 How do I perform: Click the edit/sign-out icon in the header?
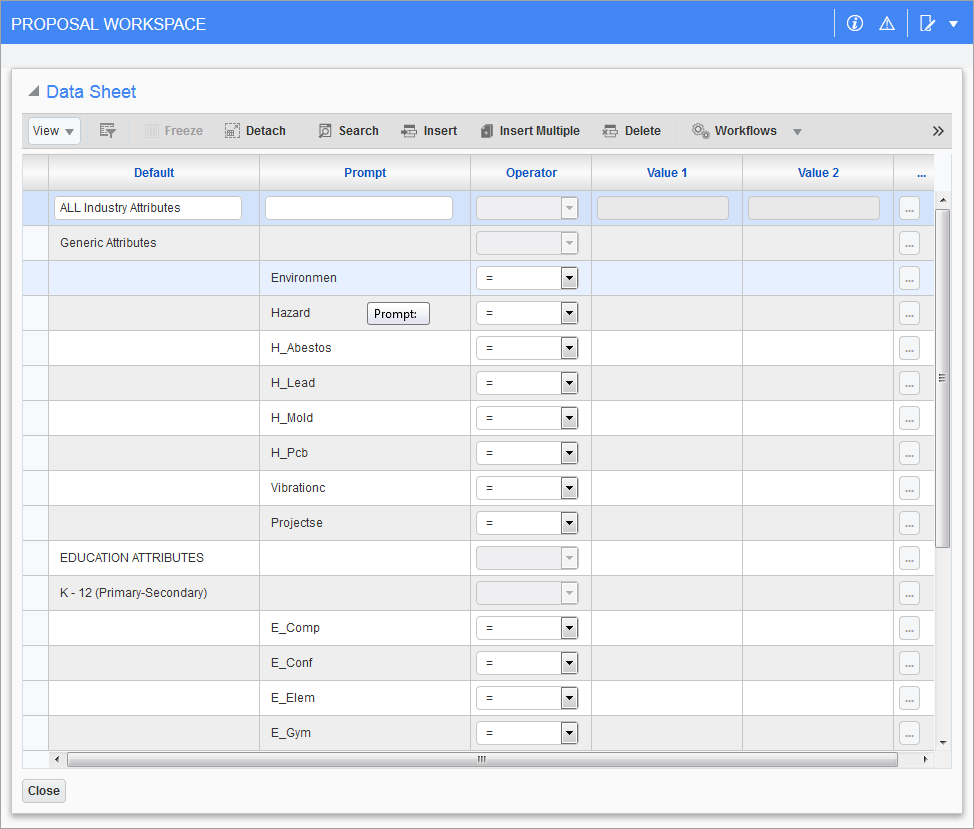tap(925, 22)
